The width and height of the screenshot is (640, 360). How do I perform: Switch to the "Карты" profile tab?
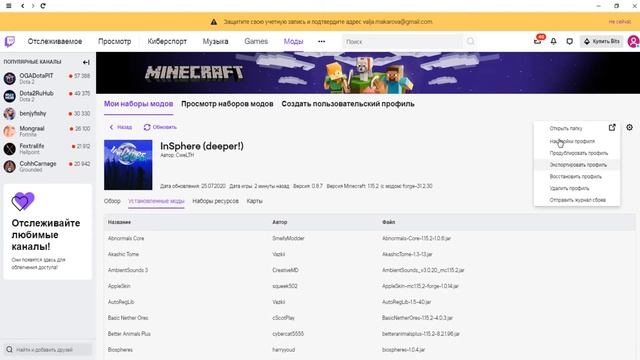254,201
